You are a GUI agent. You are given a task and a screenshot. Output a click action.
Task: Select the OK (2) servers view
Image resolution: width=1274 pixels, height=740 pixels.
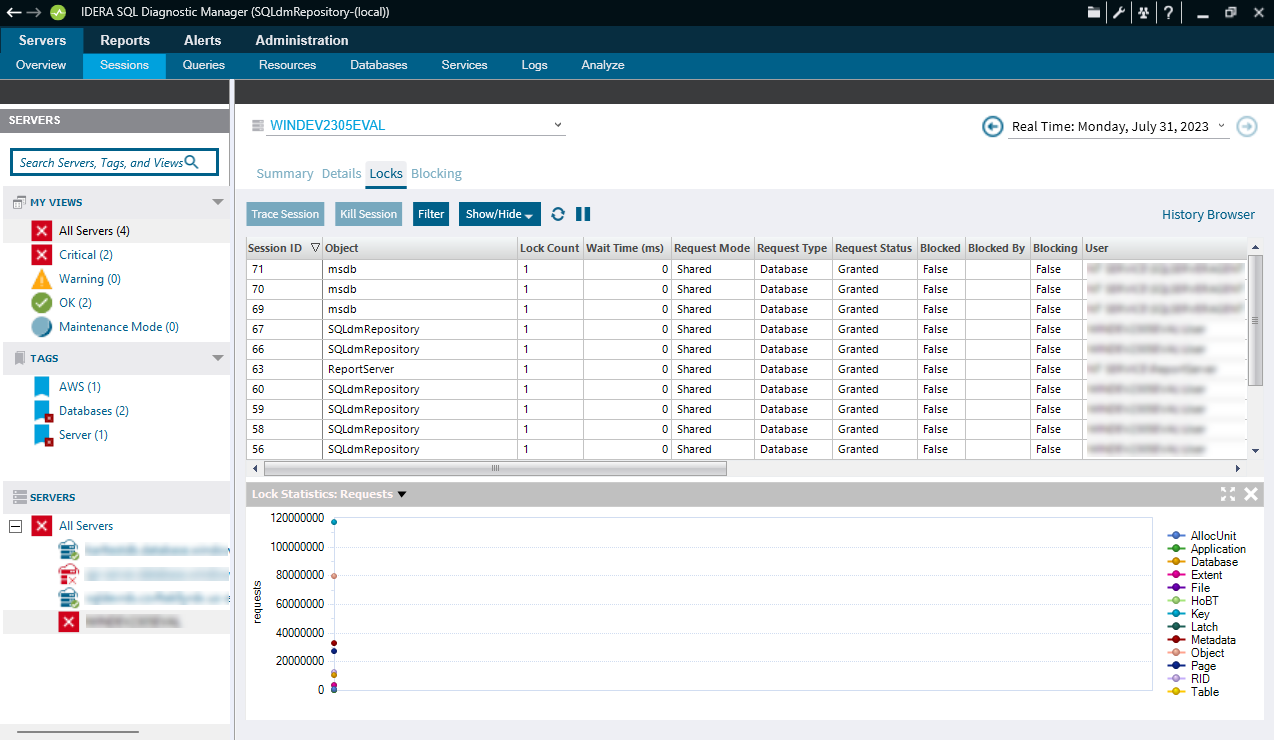[x=75, y=303]
